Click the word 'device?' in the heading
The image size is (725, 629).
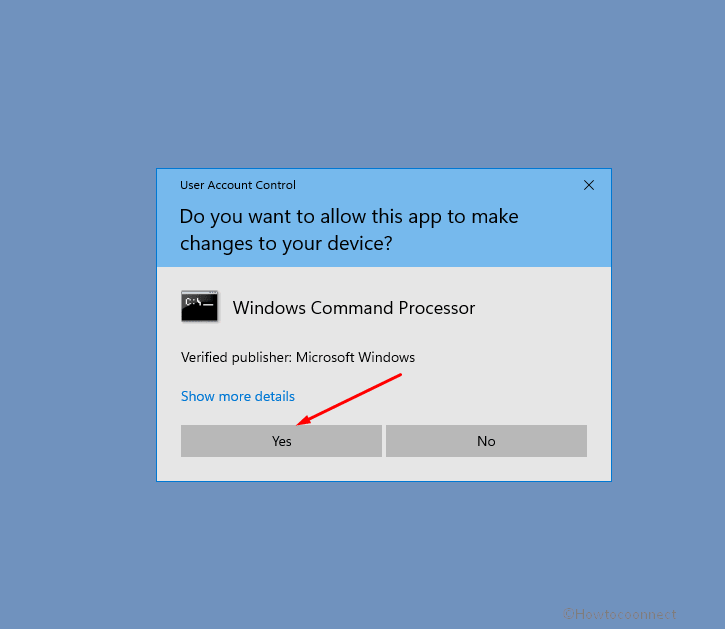pyautogui.click(x=360, y=243)
